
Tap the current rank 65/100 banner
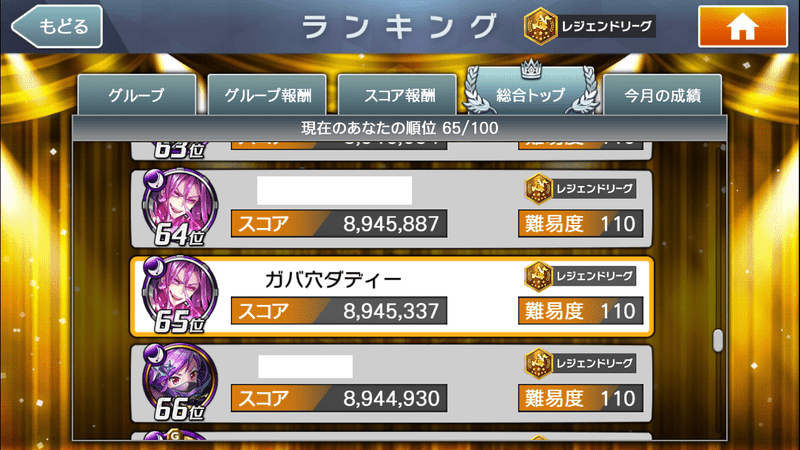point(399,128)
